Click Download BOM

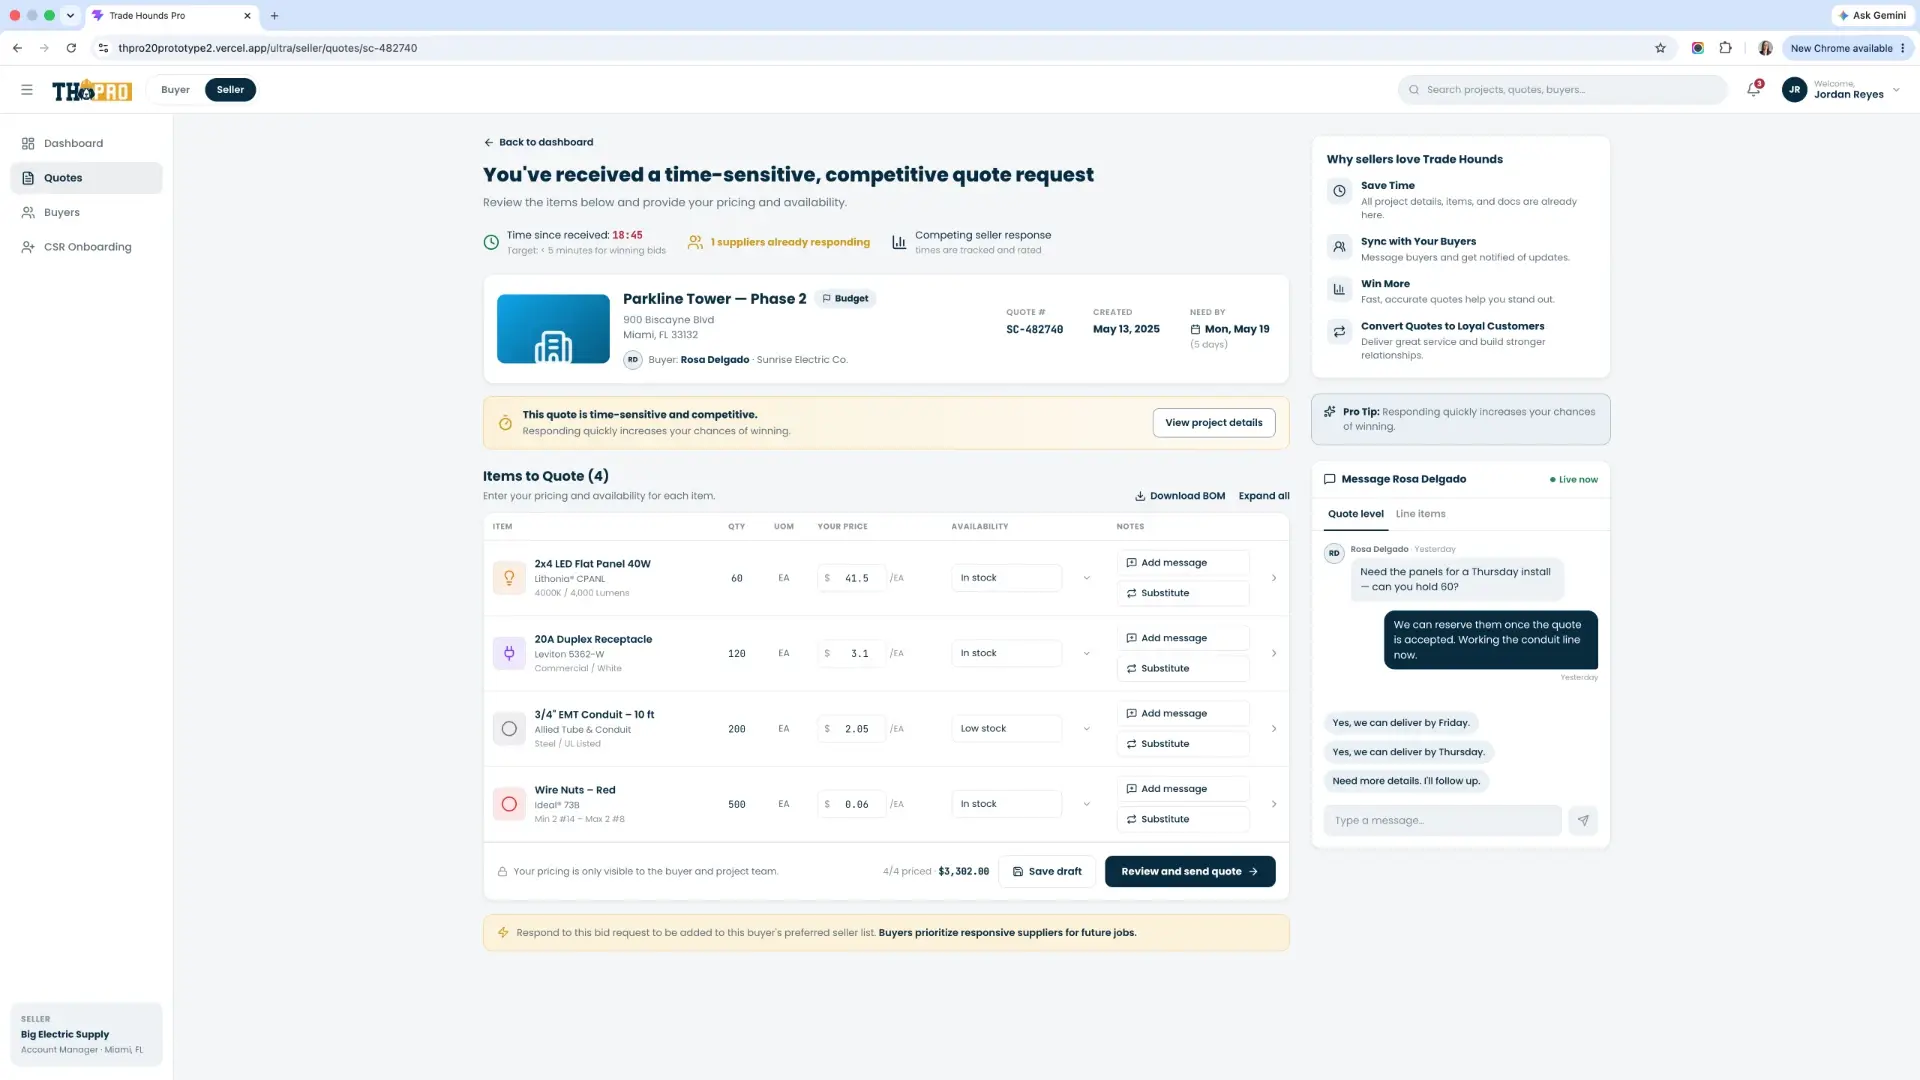pyautogui.click(x=1179, y=496)
